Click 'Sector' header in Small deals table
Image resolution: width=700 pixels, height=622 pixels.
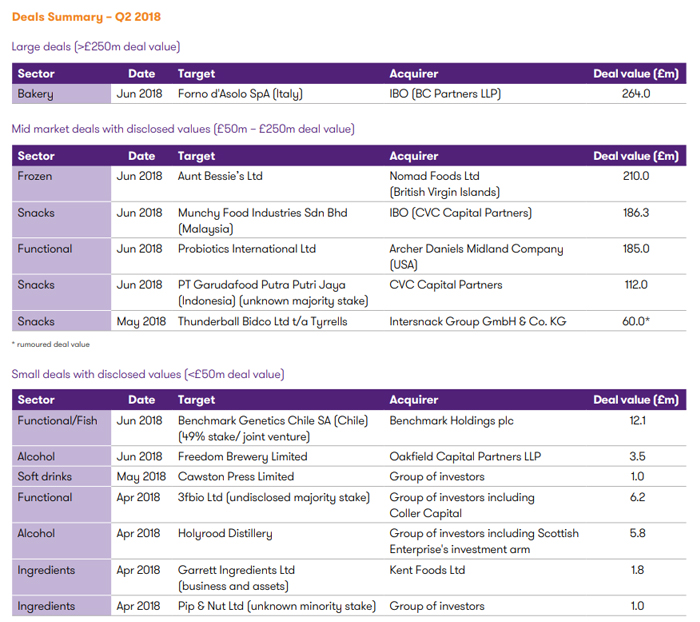click(x=36, y=400)
